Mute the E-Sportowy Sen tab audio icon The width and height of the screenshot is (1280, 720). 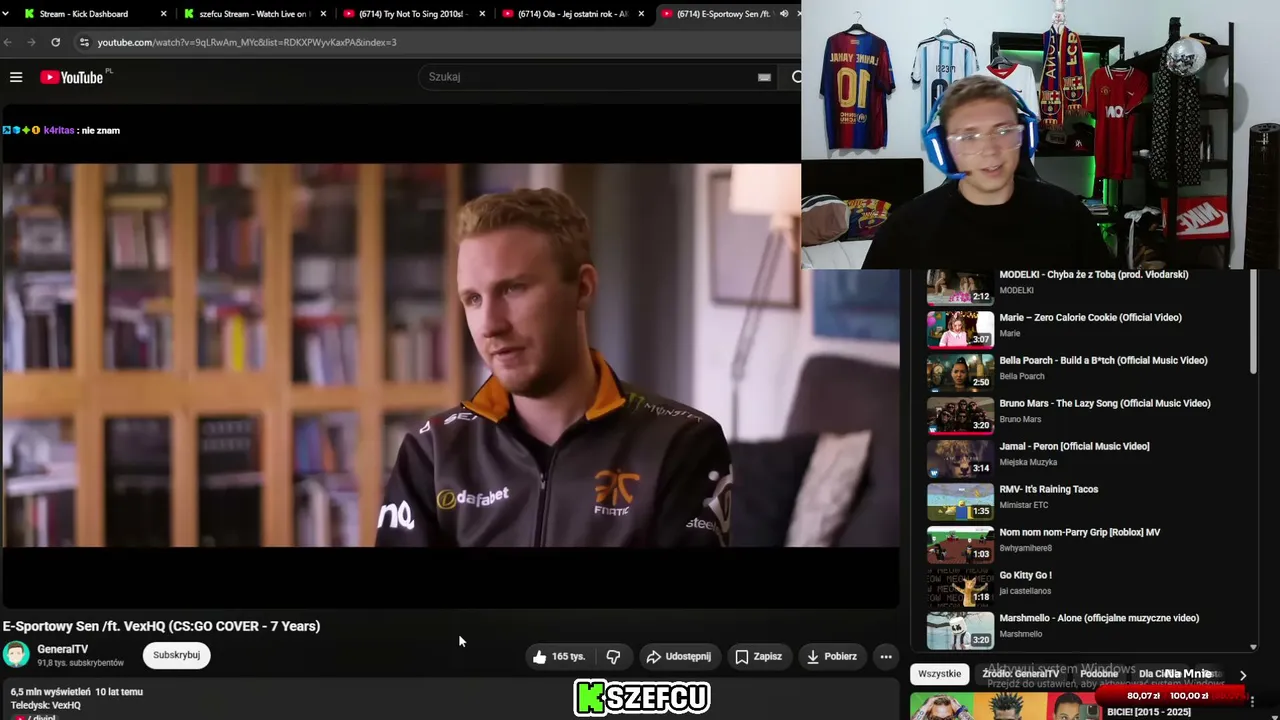(x=784, y=14)
